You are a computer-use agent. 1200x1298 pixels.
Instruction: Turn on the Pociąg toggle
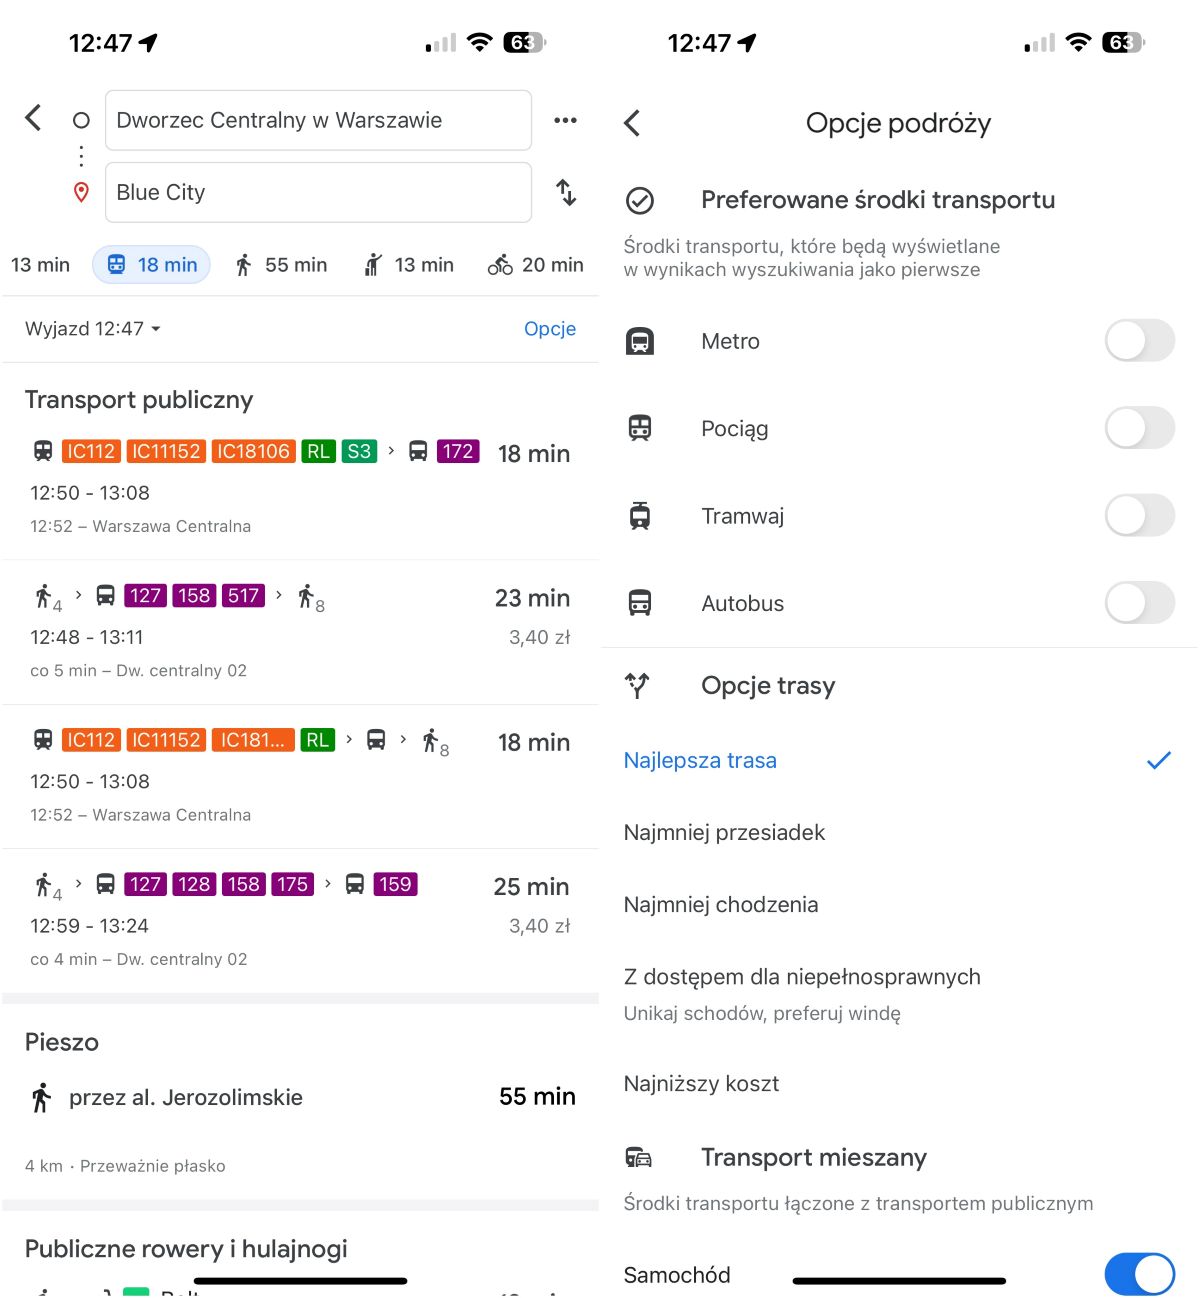1139,428
